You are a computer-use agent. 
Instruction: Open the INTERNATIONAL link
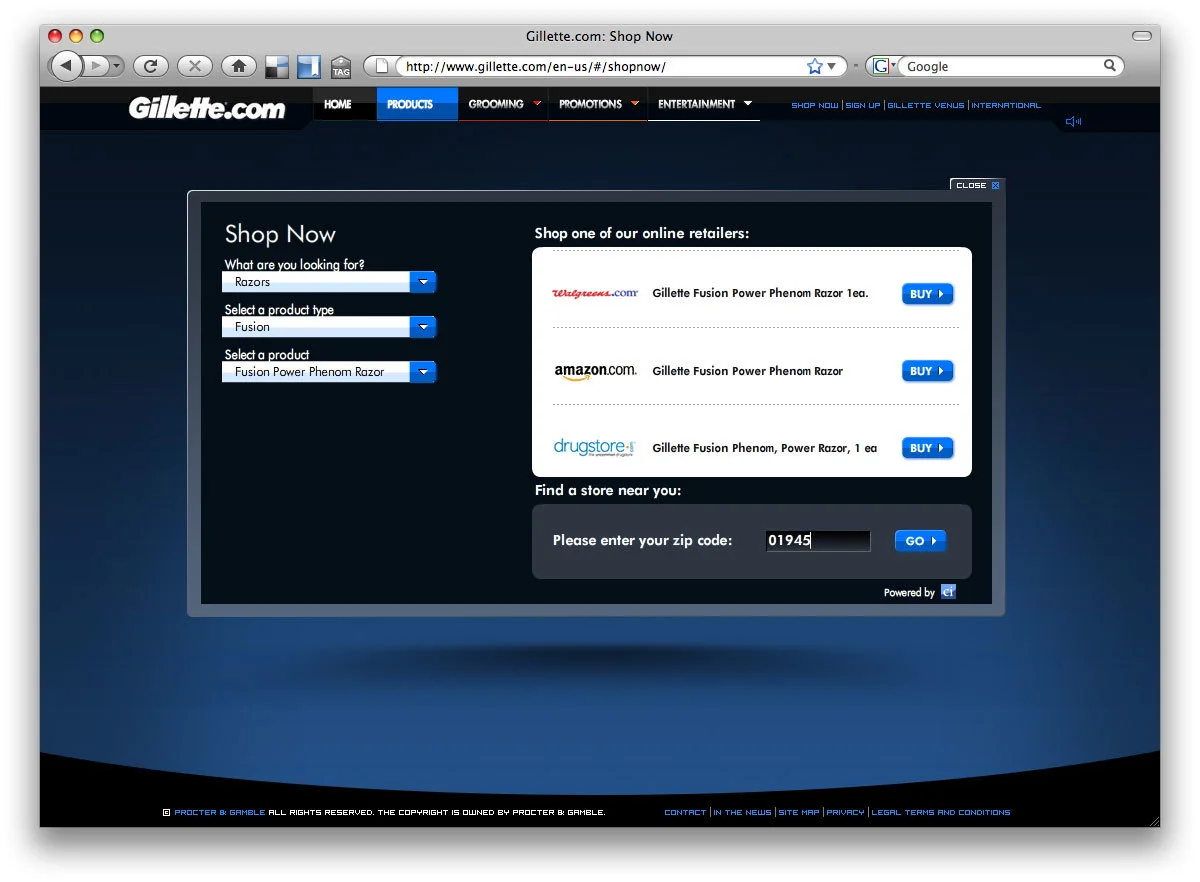1006,105
